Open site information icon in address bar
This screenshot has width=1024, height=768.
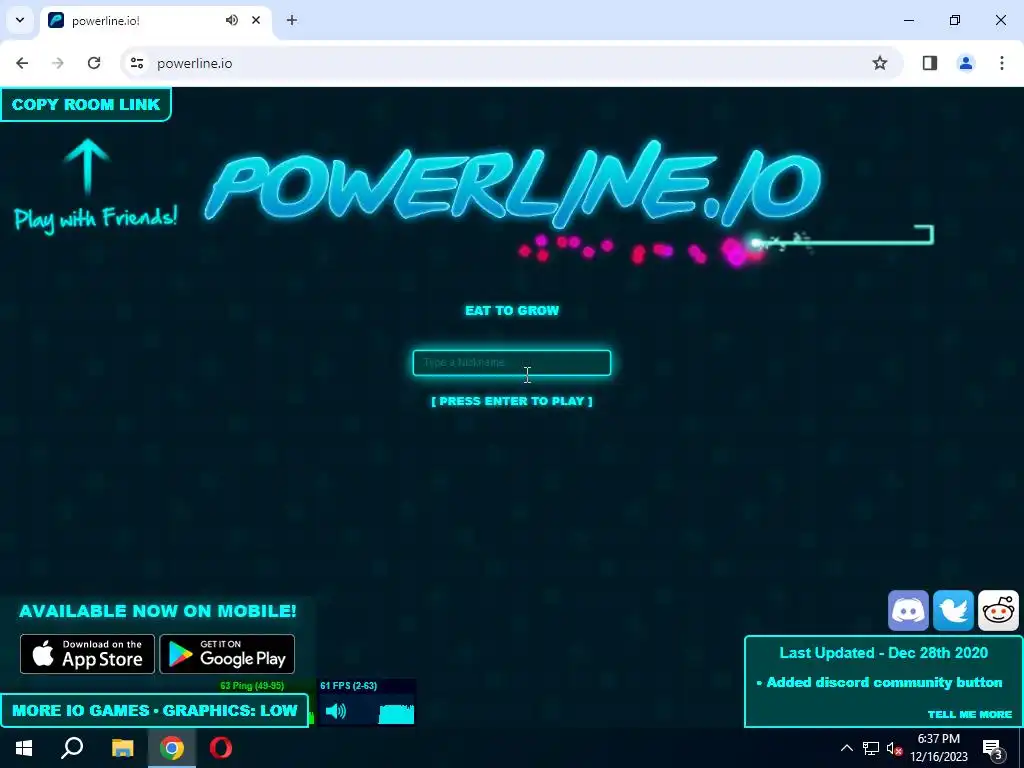tap(136, 63)
